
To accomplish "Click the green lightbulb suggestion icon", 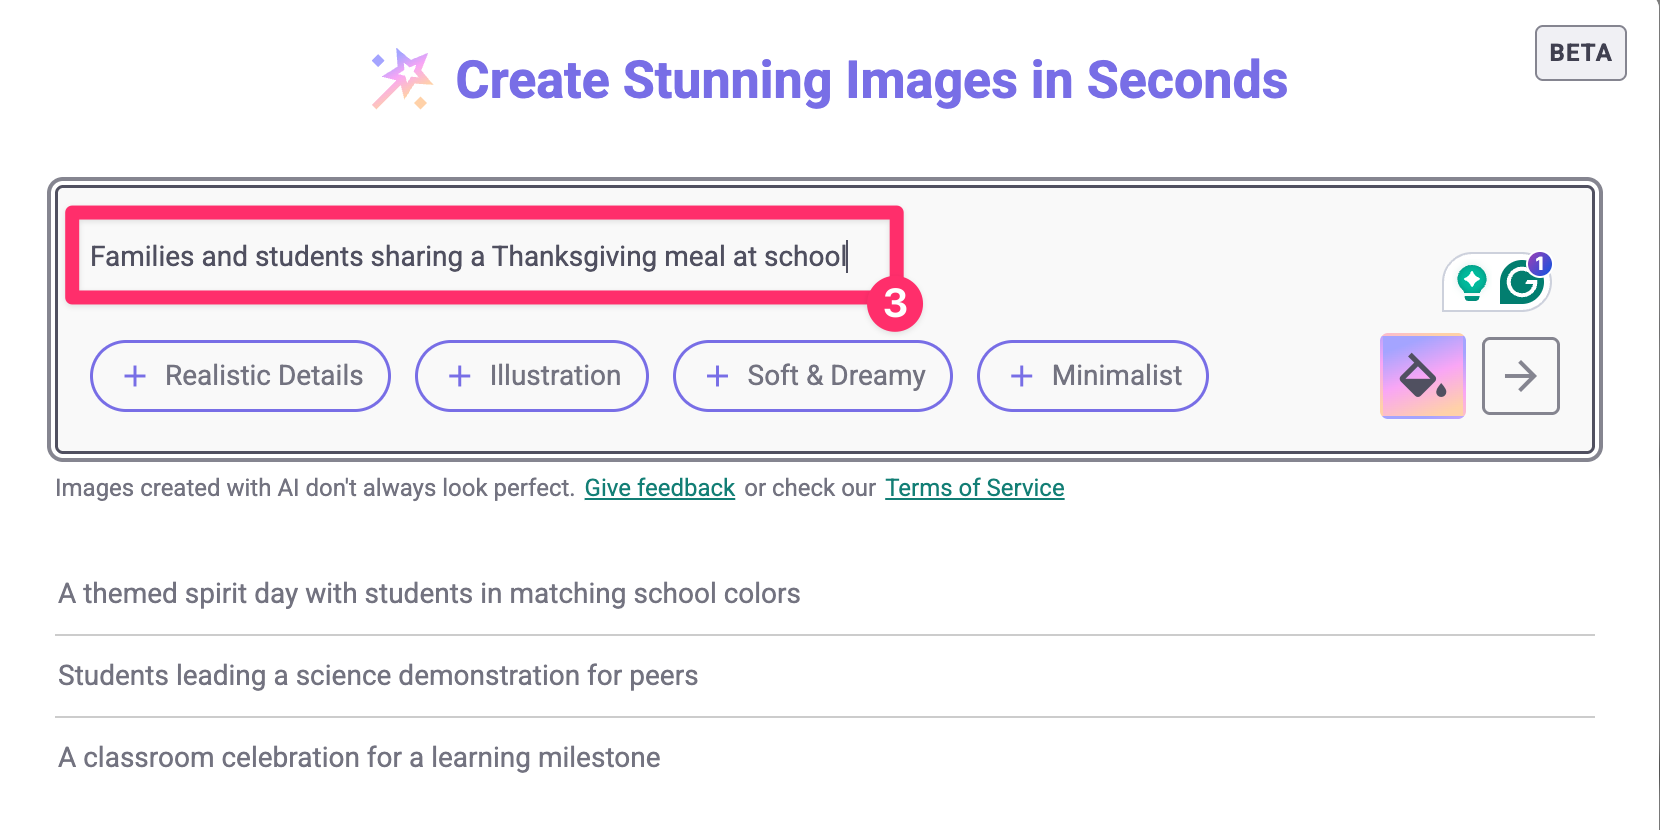I will click(1471, 282).
